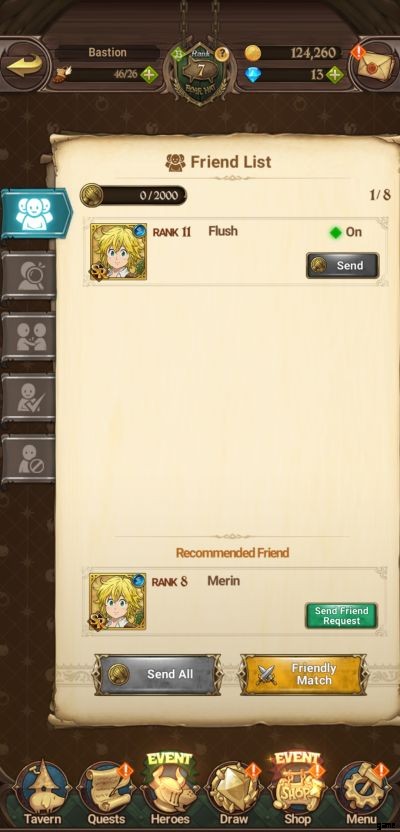Tap the yellow back arrow
This screenshot has width=400, height=832.
coord(25,65)
